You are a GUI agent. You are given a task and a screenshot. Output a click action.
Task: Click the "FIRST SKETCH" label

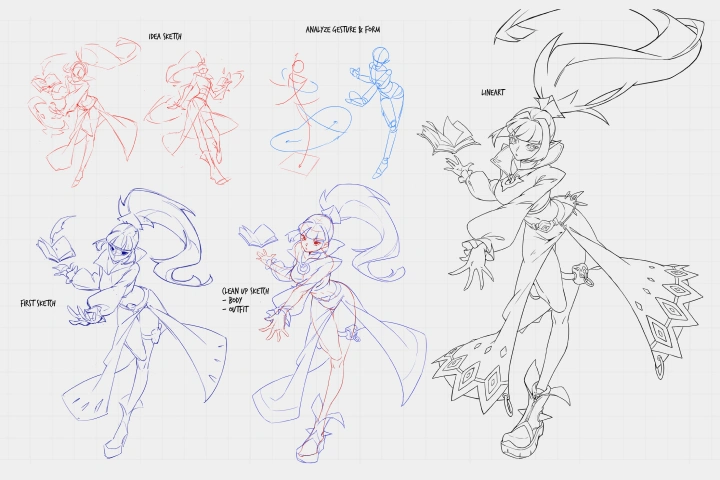tap(38, 304)
